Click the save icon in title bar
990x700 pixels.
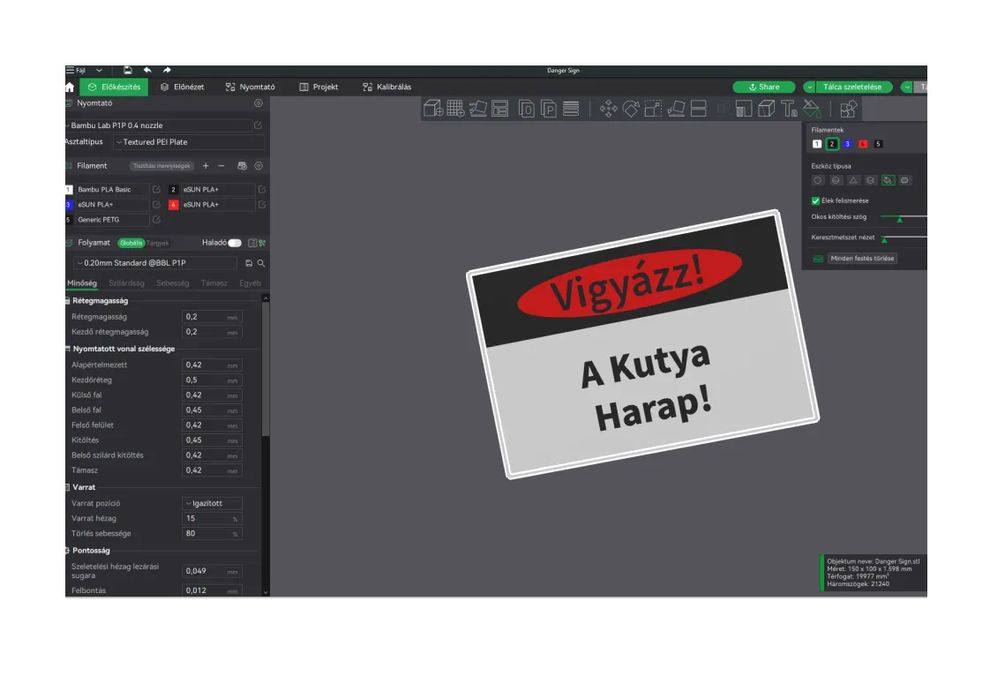(128, 70)
